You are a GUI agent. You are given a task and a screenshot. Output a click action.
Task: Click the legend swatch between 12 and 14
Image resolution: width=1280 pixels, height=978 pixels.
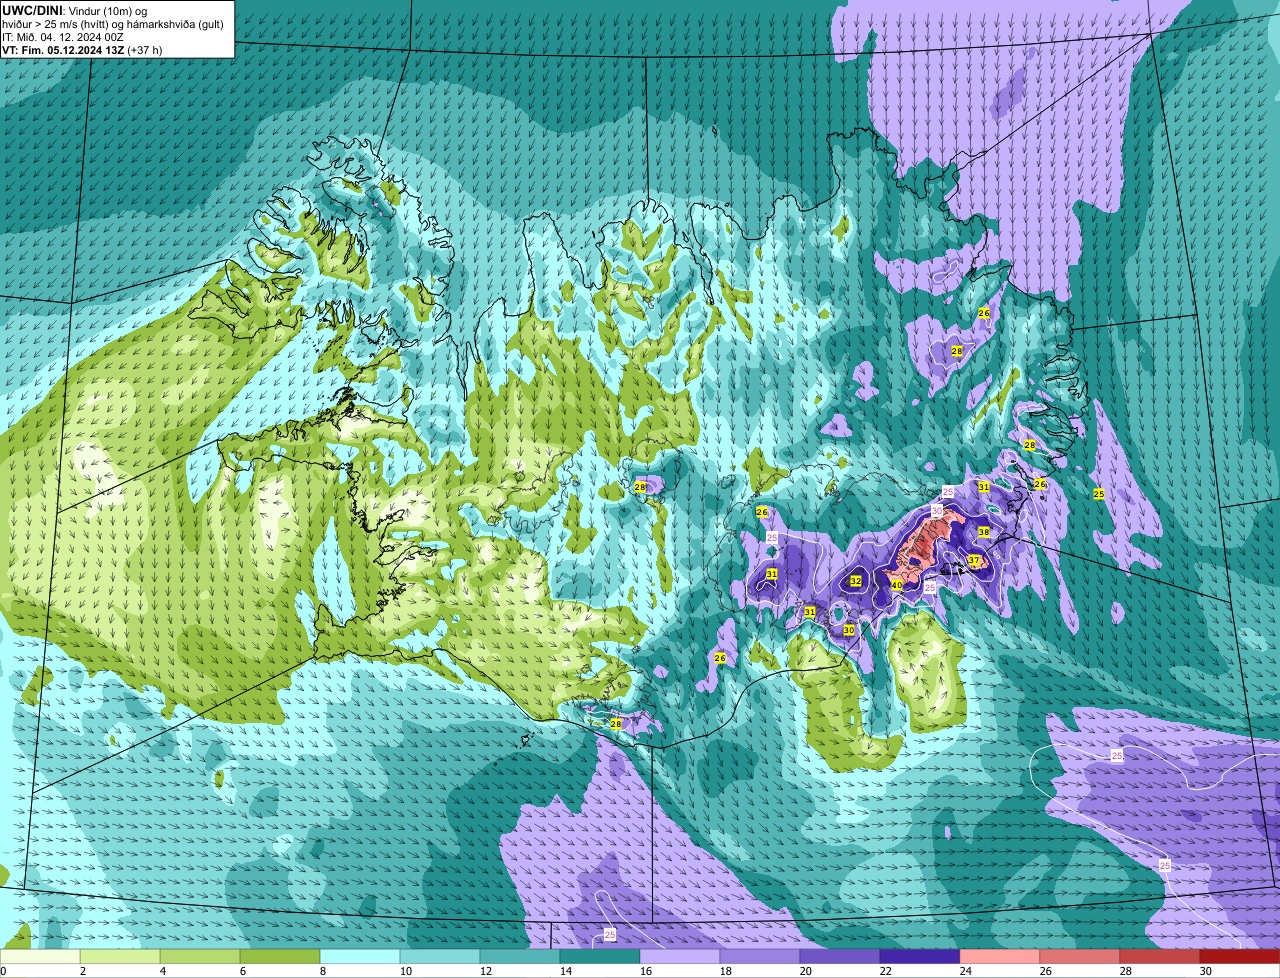pyautogui.click(x=520, y=956)
